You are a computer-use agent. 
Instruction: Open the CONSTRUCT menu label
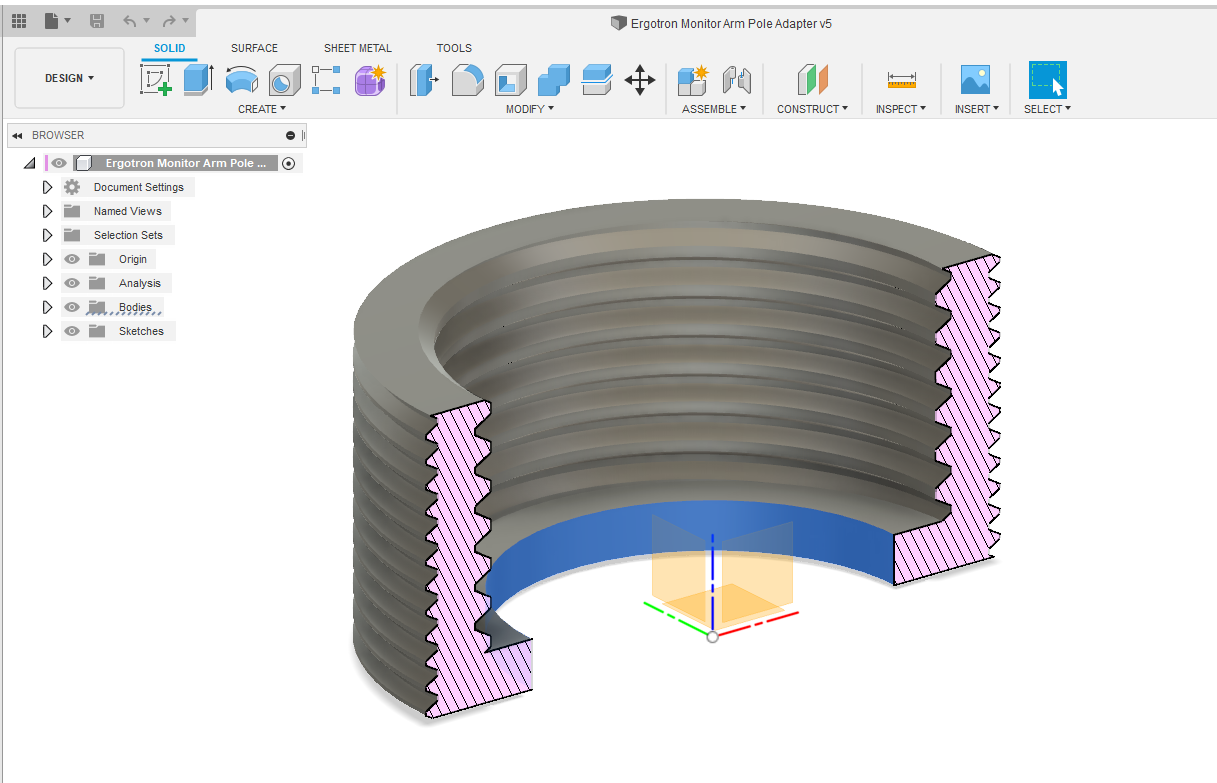click(812, 109)
